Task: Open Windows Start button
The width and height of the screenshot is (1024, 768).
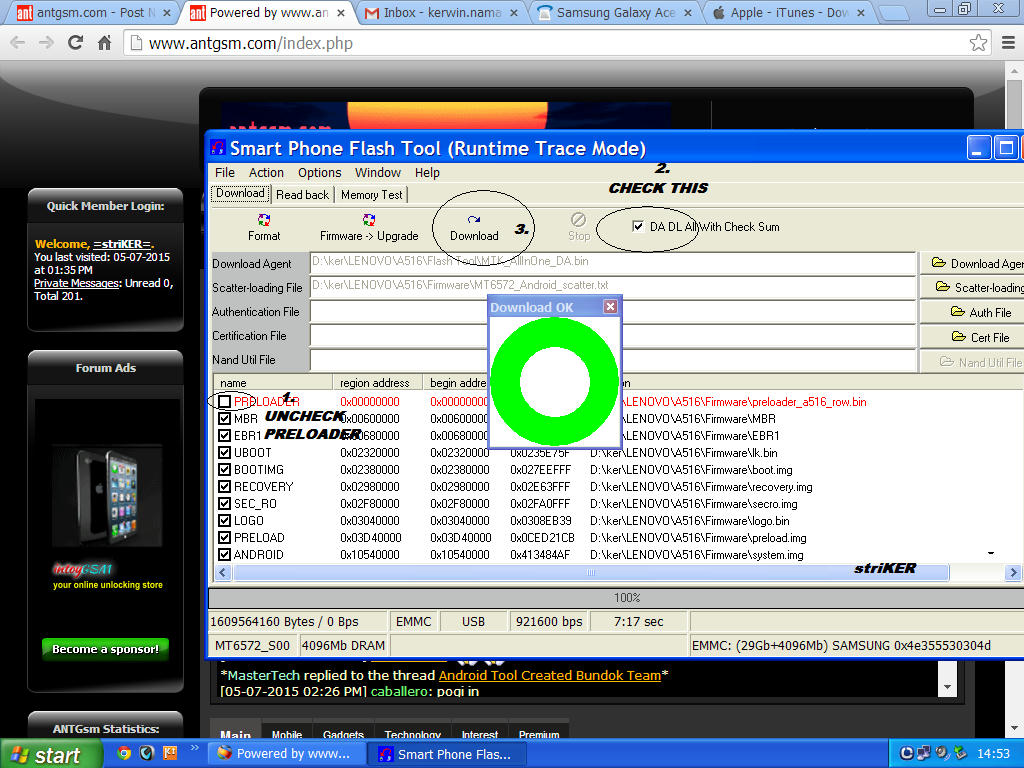Action: [51, 754]
